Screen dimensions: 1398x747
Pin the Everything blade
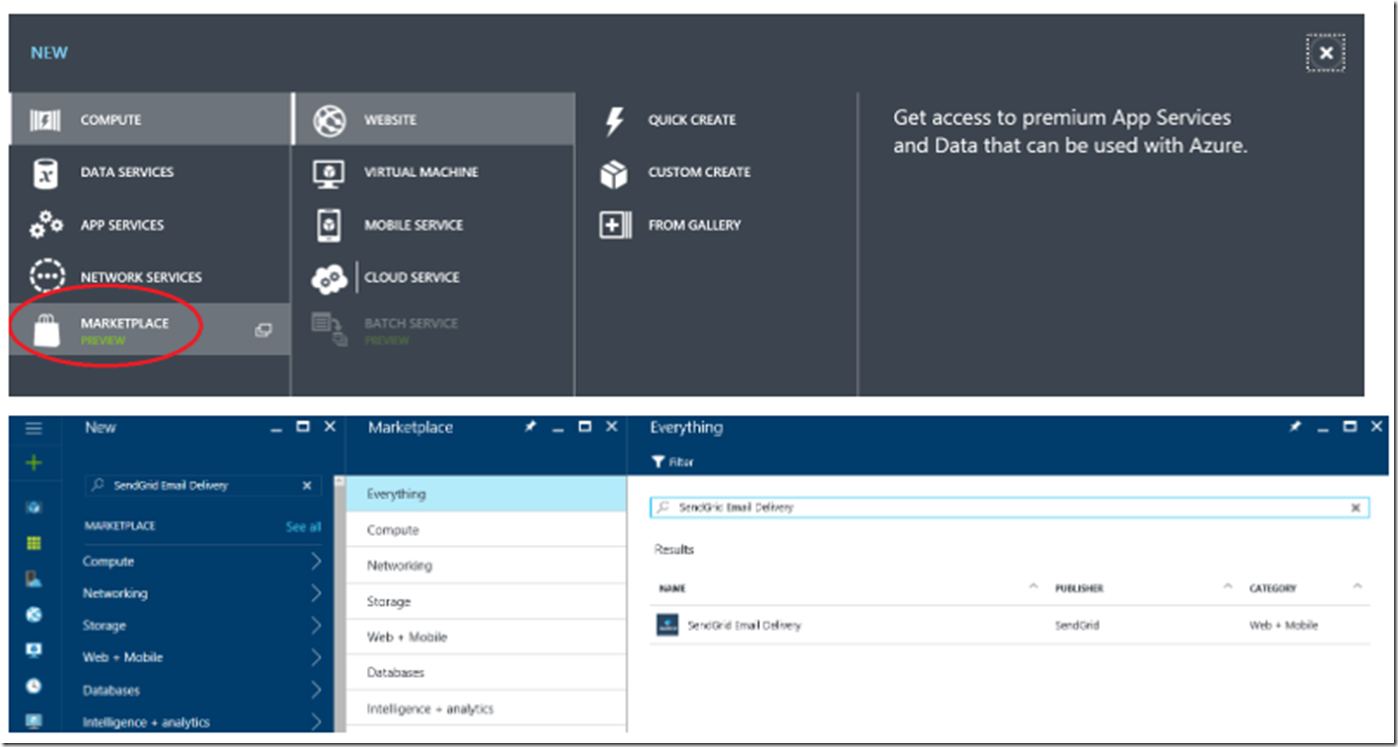pos(1296,427)
